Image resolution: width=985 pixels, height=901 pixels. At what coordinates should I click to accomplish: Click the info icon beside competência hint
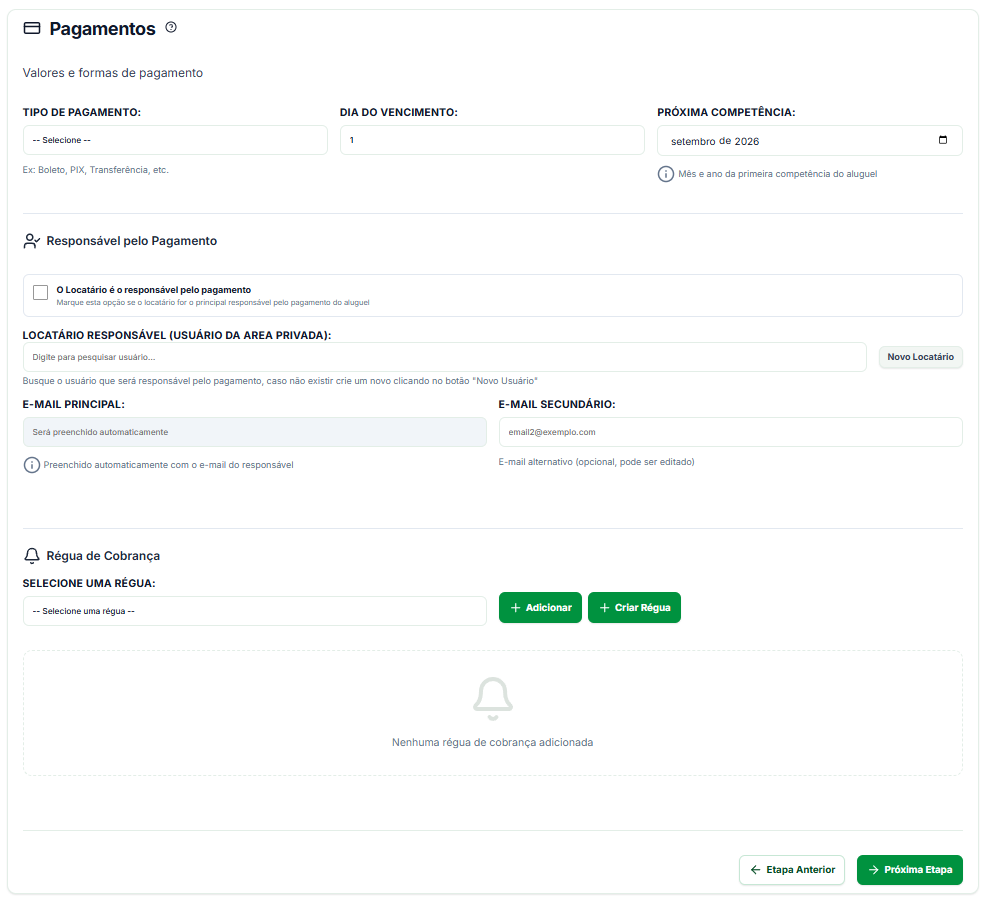pos(666,174)
